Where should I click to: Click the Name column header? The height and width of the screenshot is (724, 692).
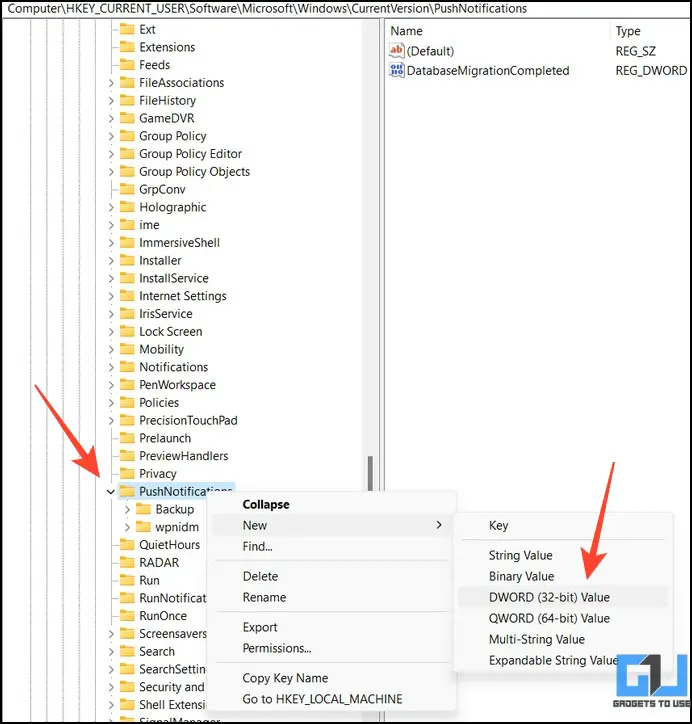point(406,31)
